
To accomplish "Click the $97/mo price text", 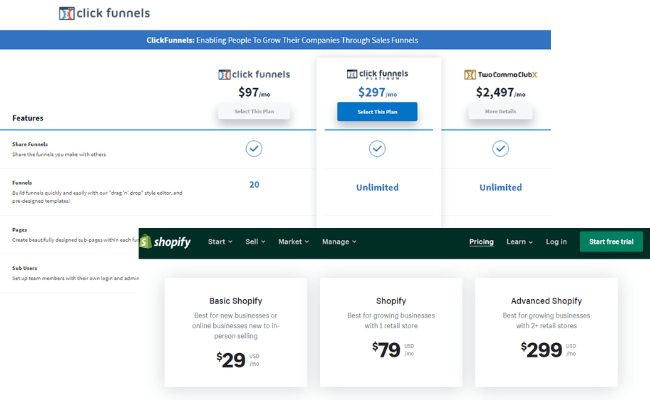I will point(254,92).
